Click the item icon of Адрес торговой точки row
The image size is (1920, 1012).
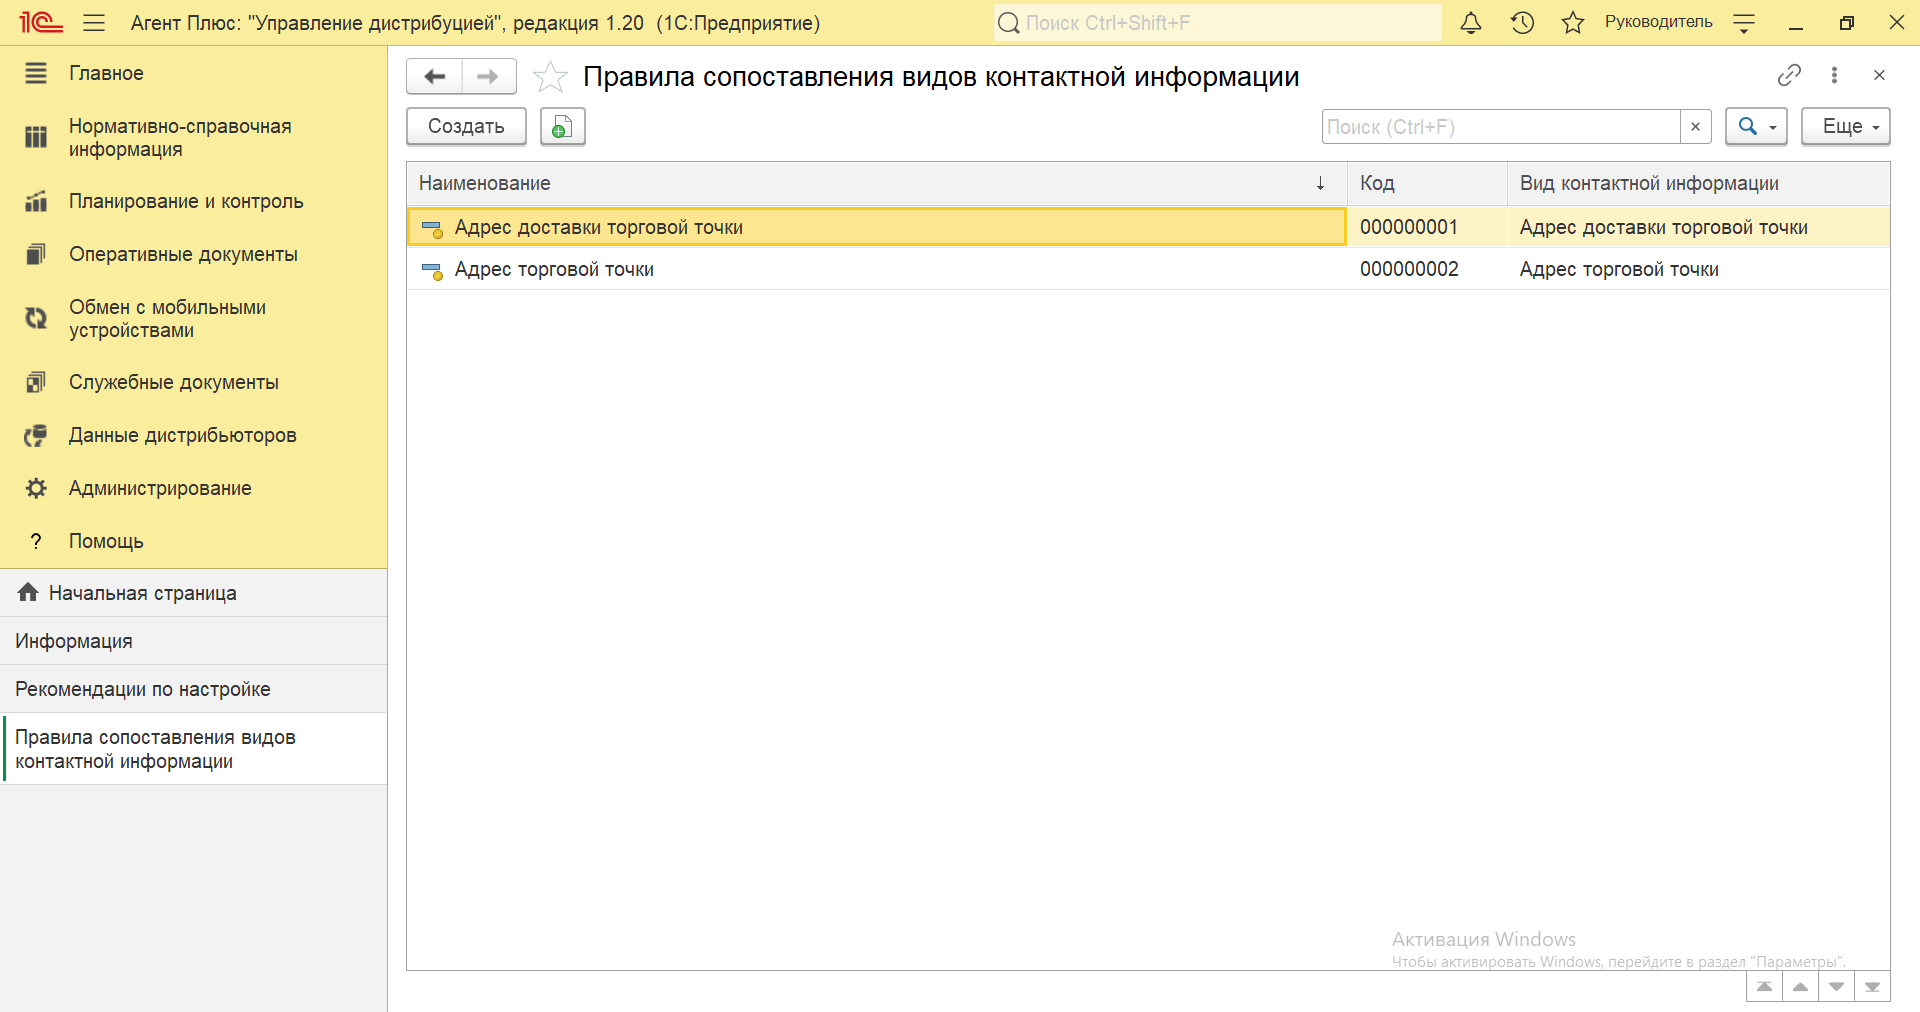(432, 271)
